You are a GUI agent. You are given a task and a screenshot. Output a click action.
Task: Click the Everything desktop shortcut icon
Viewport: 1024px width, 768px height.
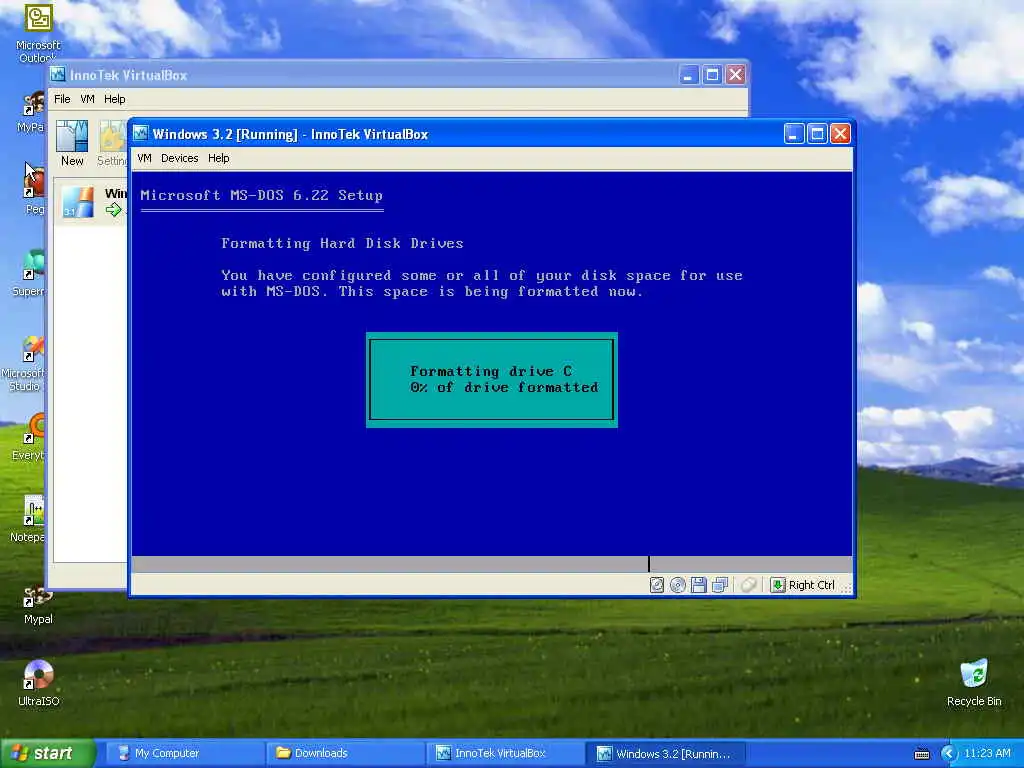click(x=29, y=437)
